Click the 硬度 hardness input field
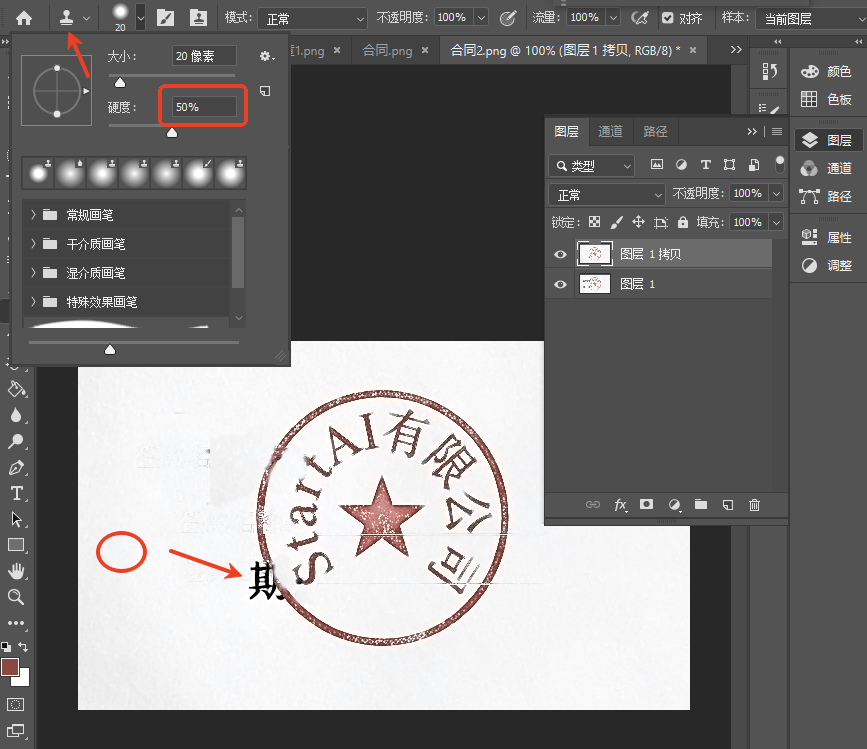This screenshot has height=749, width=867. (x=204, y=107)
